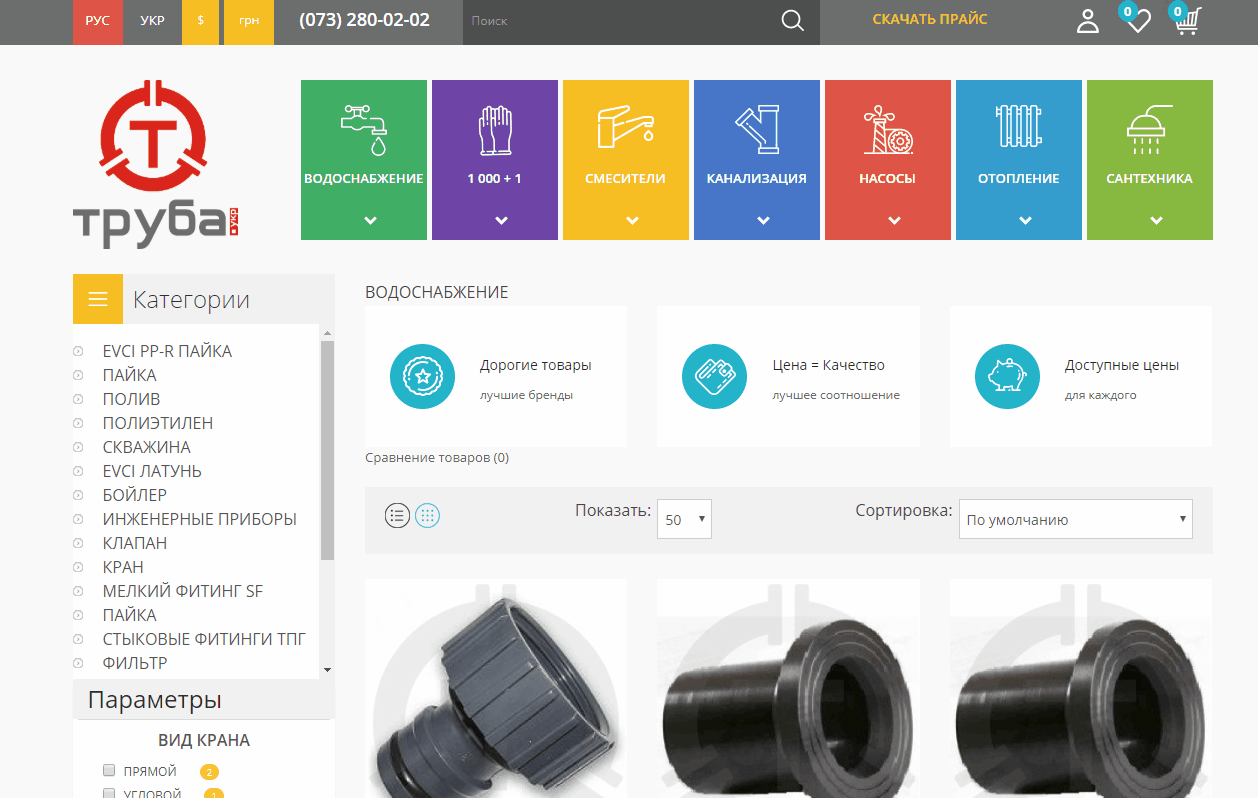The width and height of the screenshot is (1258, 798).
Task: Expand the Водоснабжение tile chevron
Action: pos(371,220)
